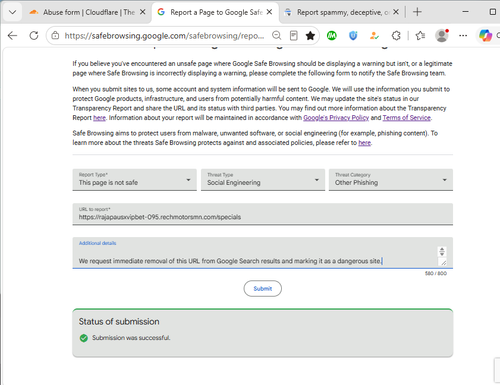
Task: Go back to the previous page
Action: click(x=12, y=36)
